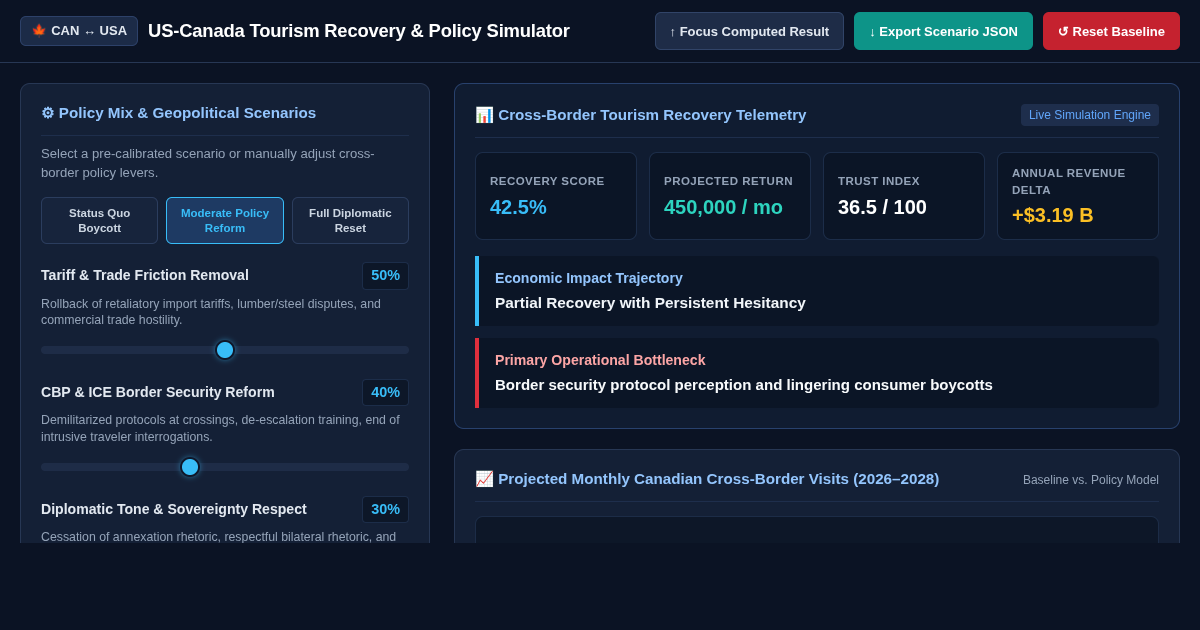Adjust the CBP & ICE Border Security slider
The width and height of the screenshot is (1200, 630).
(x=225, y=467)
